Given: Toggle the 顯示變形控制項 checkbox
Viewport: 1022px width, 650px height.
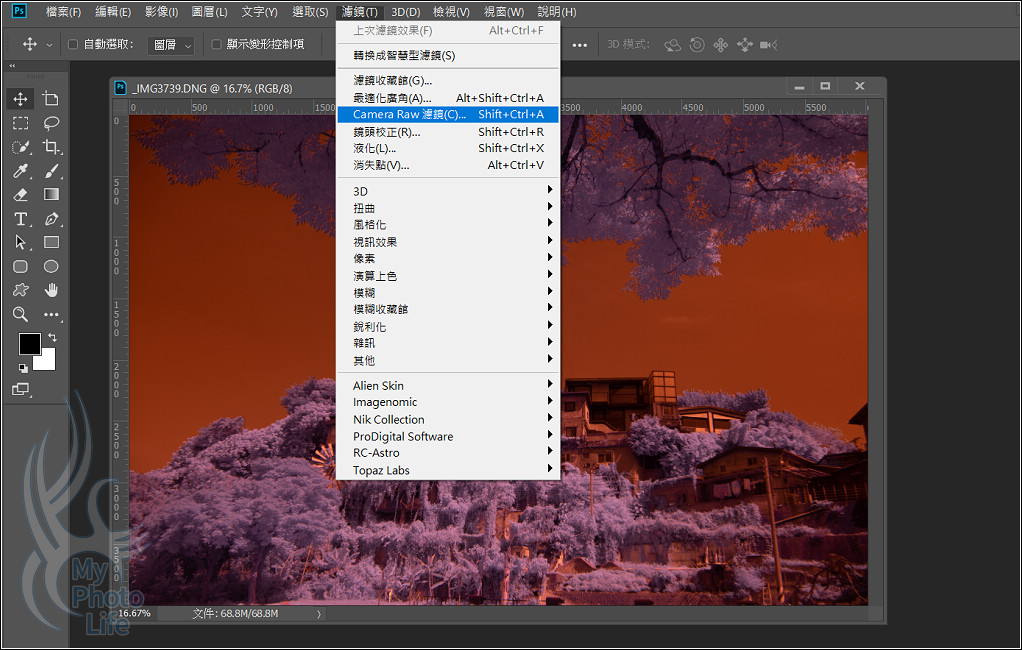Looking at the screenshot, I should click(x=217, y=44).
